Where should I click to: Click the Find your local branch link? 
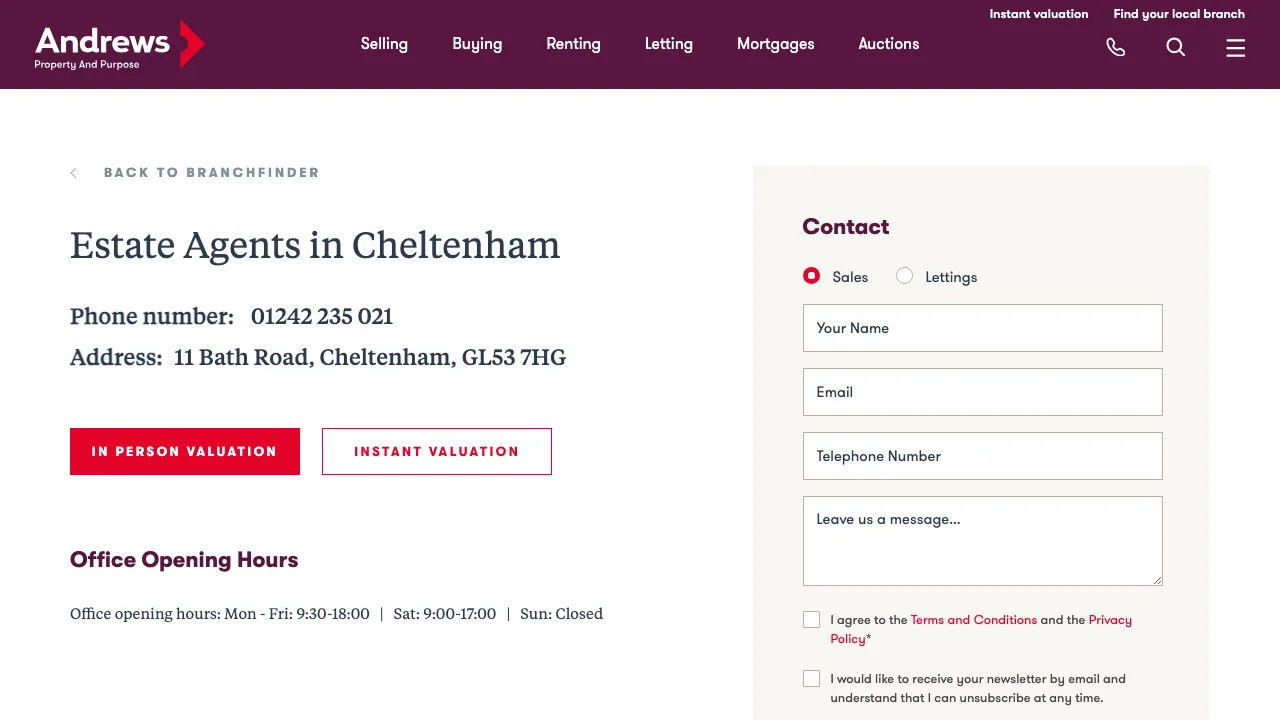coord(1179,14)
